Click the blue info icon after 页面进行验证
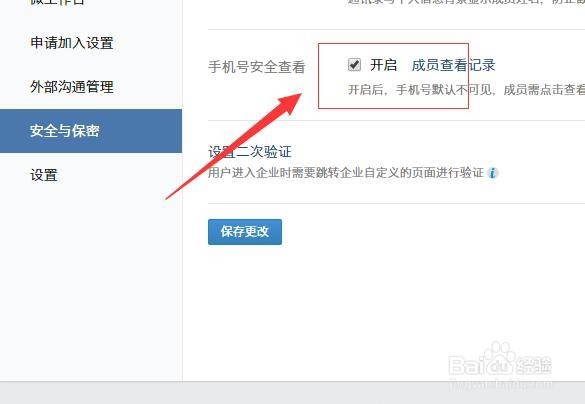The width and height of the screenshot is (585, 404). [x=493, y=173]
